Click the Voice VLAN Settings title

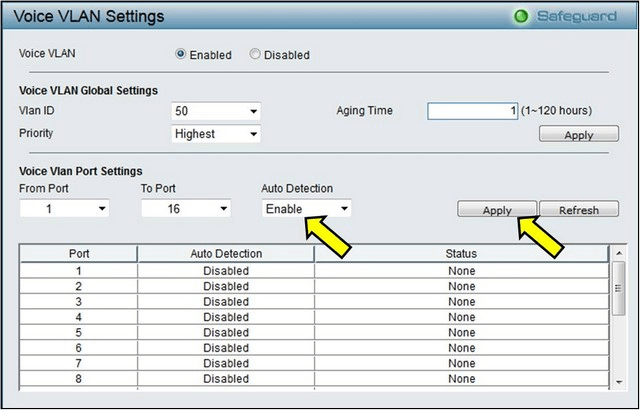coord(89,16)
